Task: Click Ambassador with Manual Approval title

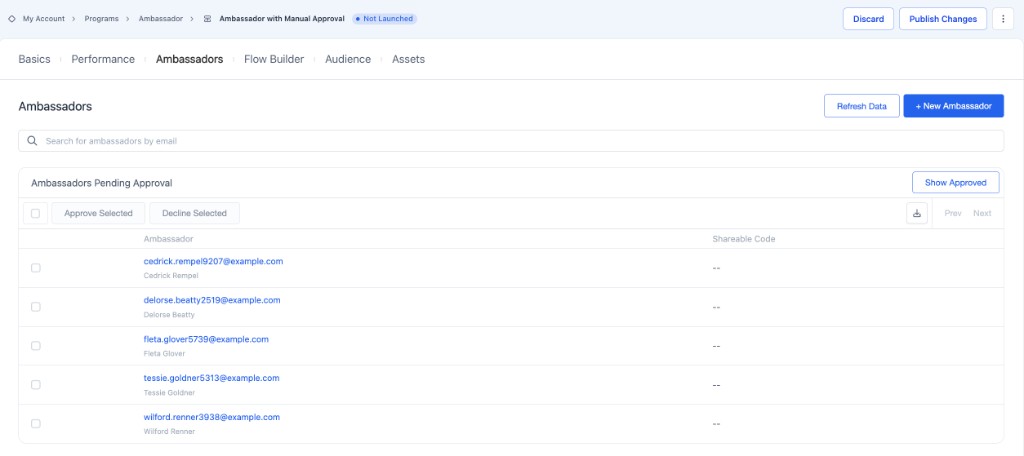Action: point(282,19)
